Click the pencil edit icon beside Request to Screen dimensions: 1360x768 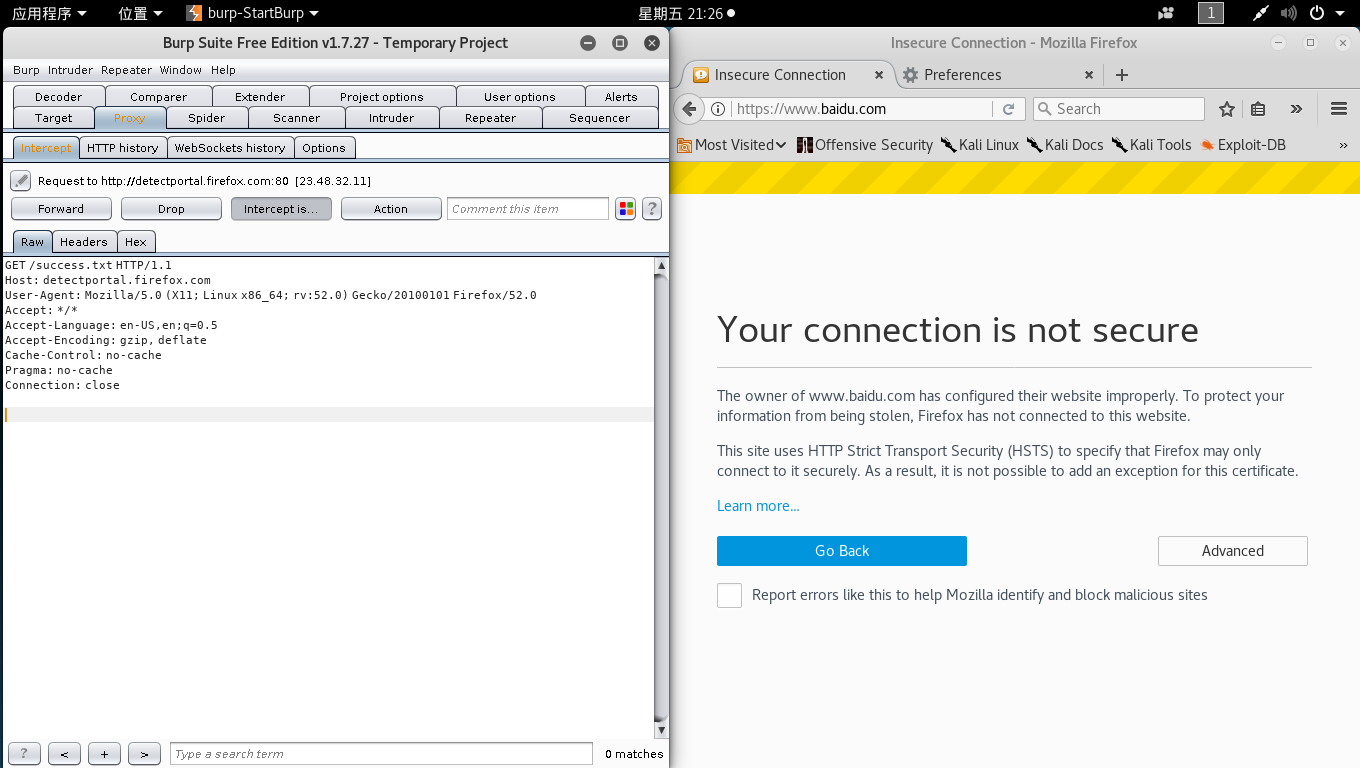[x=21, y=181]
